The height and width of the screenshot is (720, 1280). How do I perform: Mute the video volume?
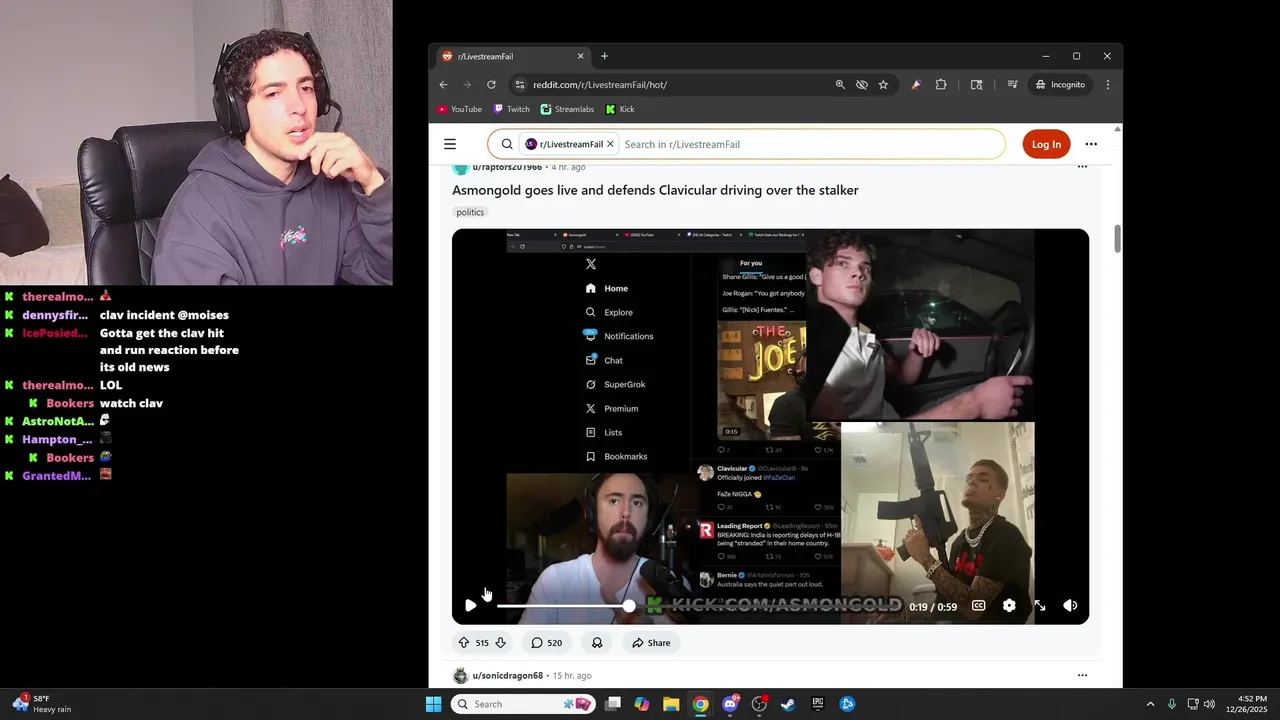point(1070,605)
